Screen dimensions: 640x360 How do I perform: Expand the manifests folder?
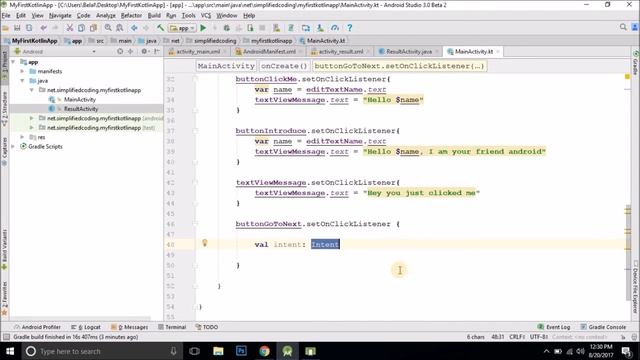click(x=22, y=71)
